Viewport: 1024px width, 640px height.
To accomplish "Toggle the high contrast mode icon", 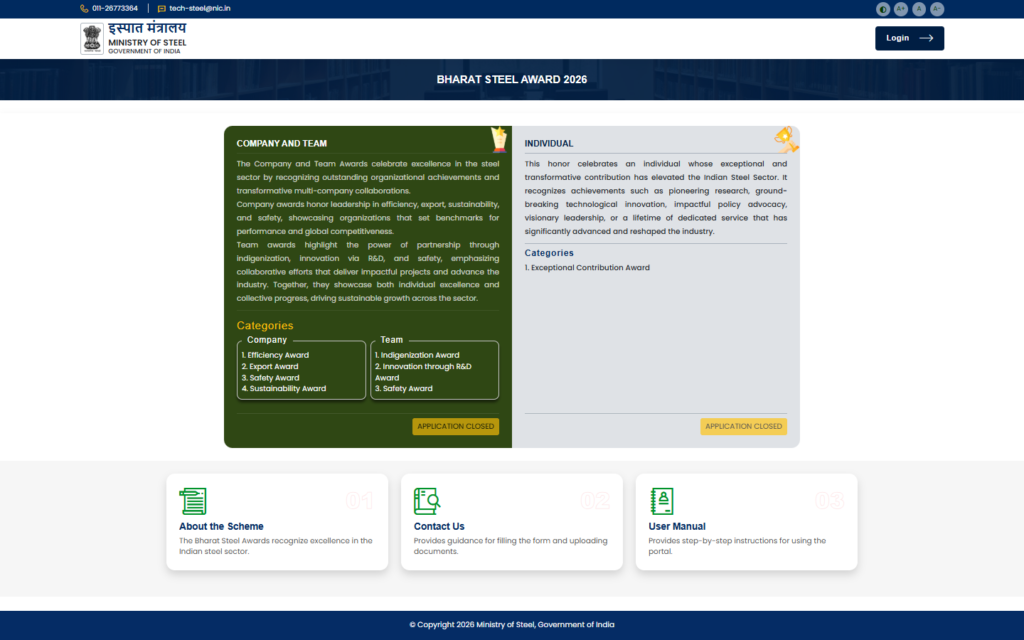I will coord(883,9).
